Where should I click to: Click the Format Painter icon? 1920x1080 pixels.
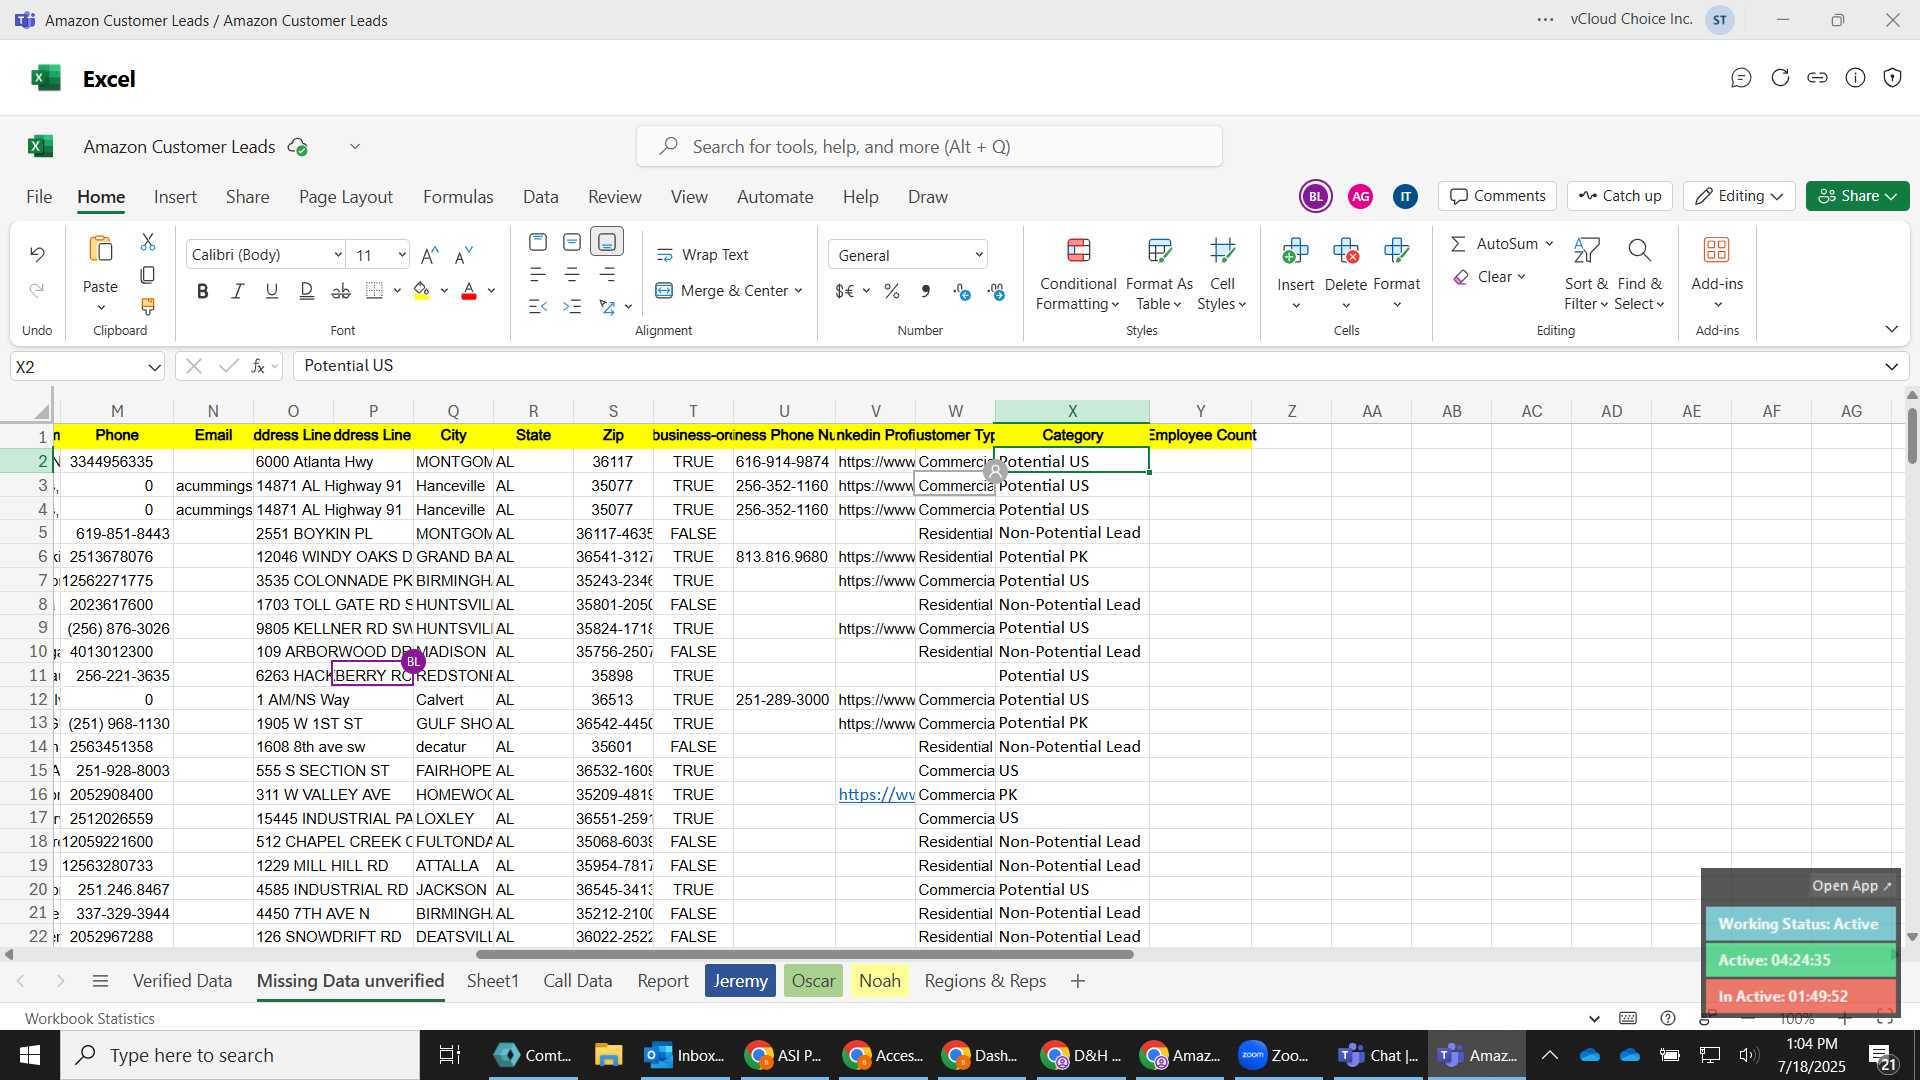click(x=148, y=306)
